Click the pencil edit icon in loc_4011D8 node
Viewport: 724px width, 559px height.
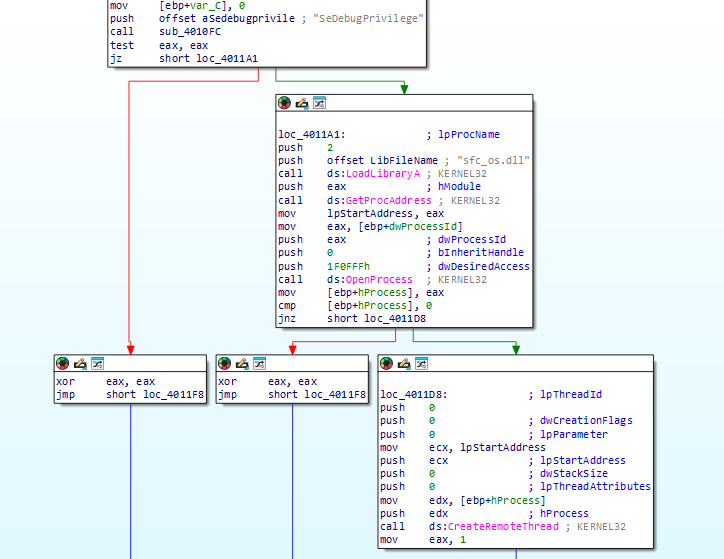point(404,363)
